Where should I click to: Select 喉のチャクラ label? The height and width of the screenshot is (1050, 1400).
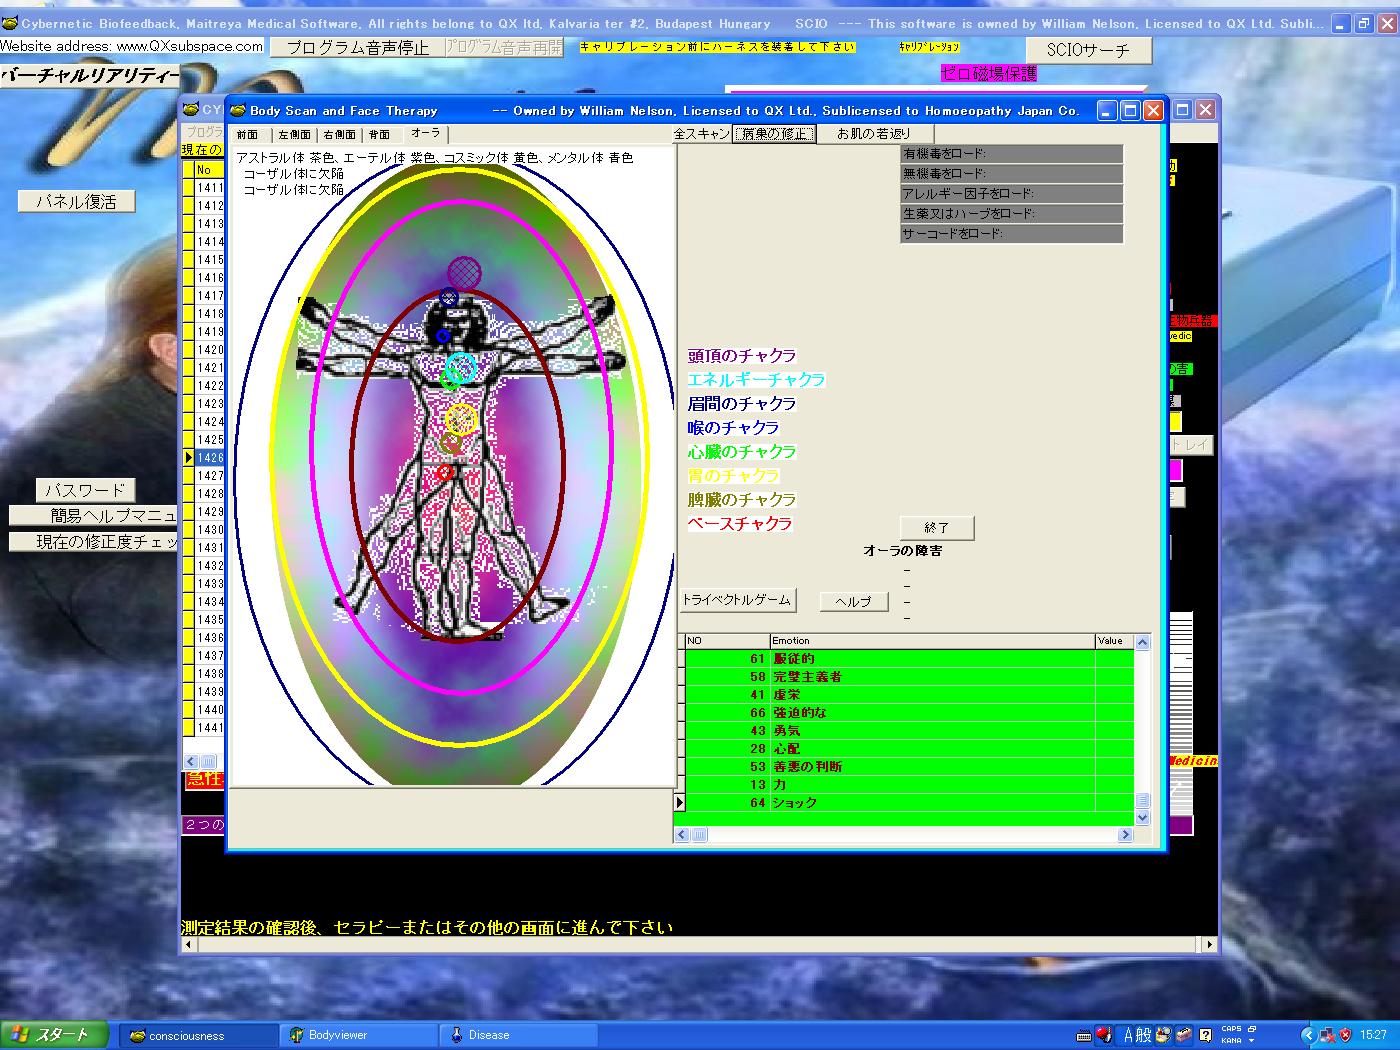click(x=733, y=428)
